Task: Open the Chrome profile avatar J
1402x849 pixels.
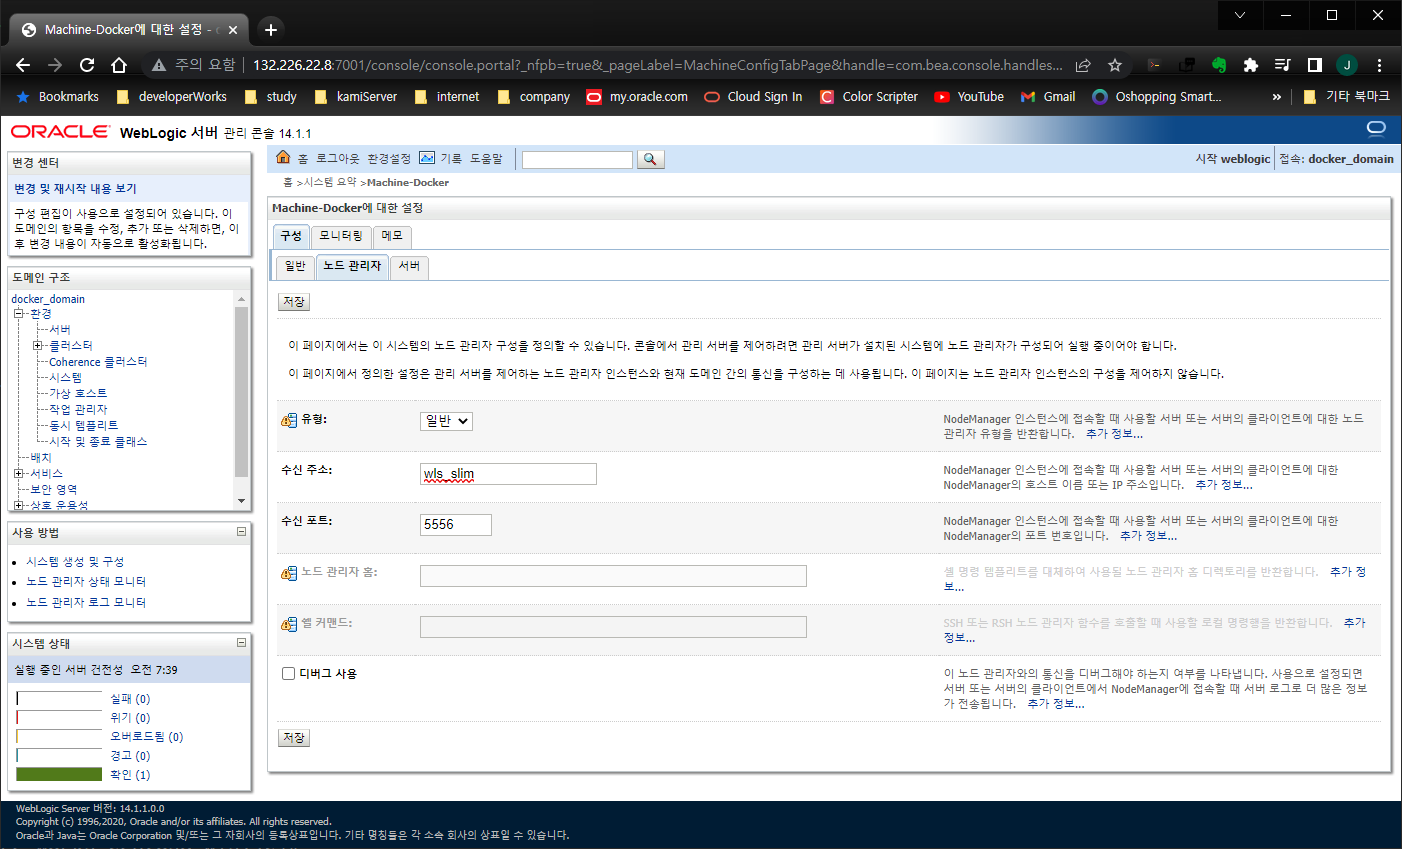Action: (1347, 65)
